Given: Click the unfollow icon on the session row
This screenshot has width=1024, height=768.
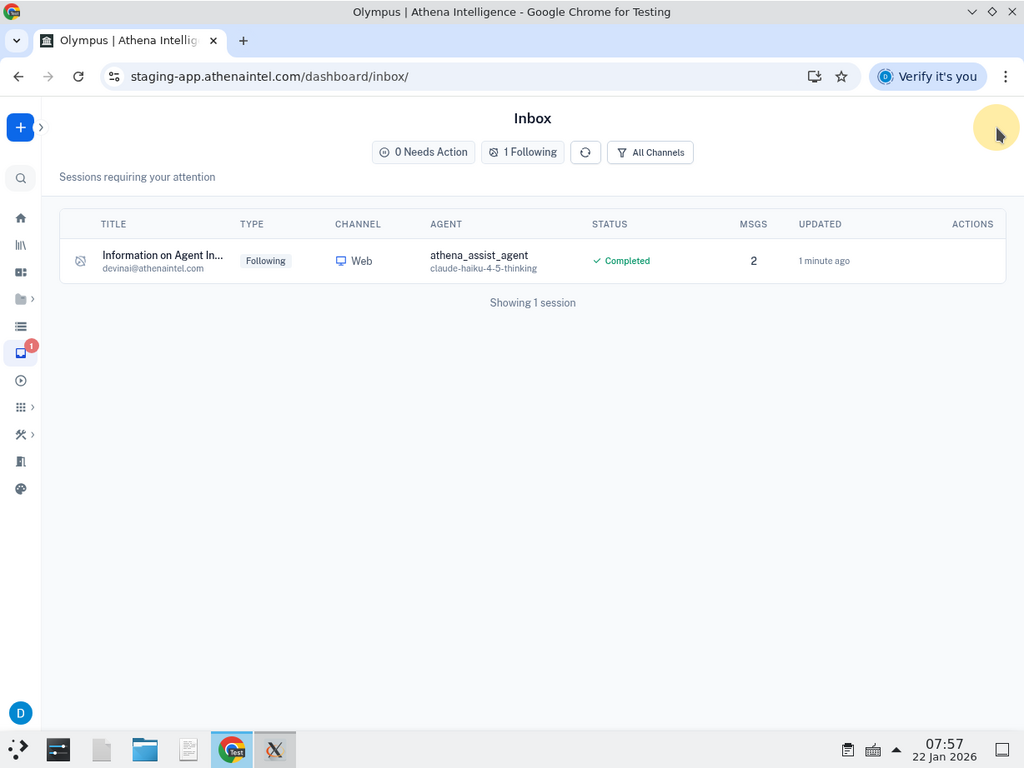Looking at the screenshot, I should click(80, 261).
